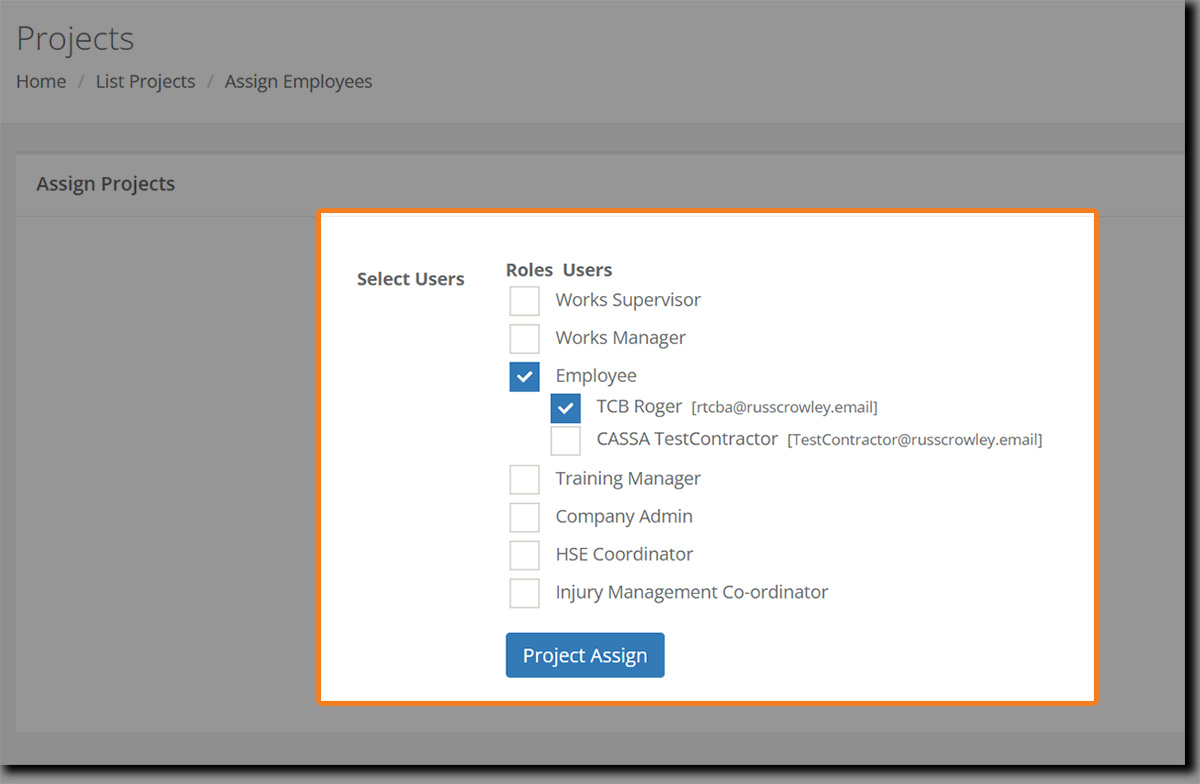This screenshot has height=784, width=1200.
Task: Click the Training Manager label
Action: pos(628,479)
